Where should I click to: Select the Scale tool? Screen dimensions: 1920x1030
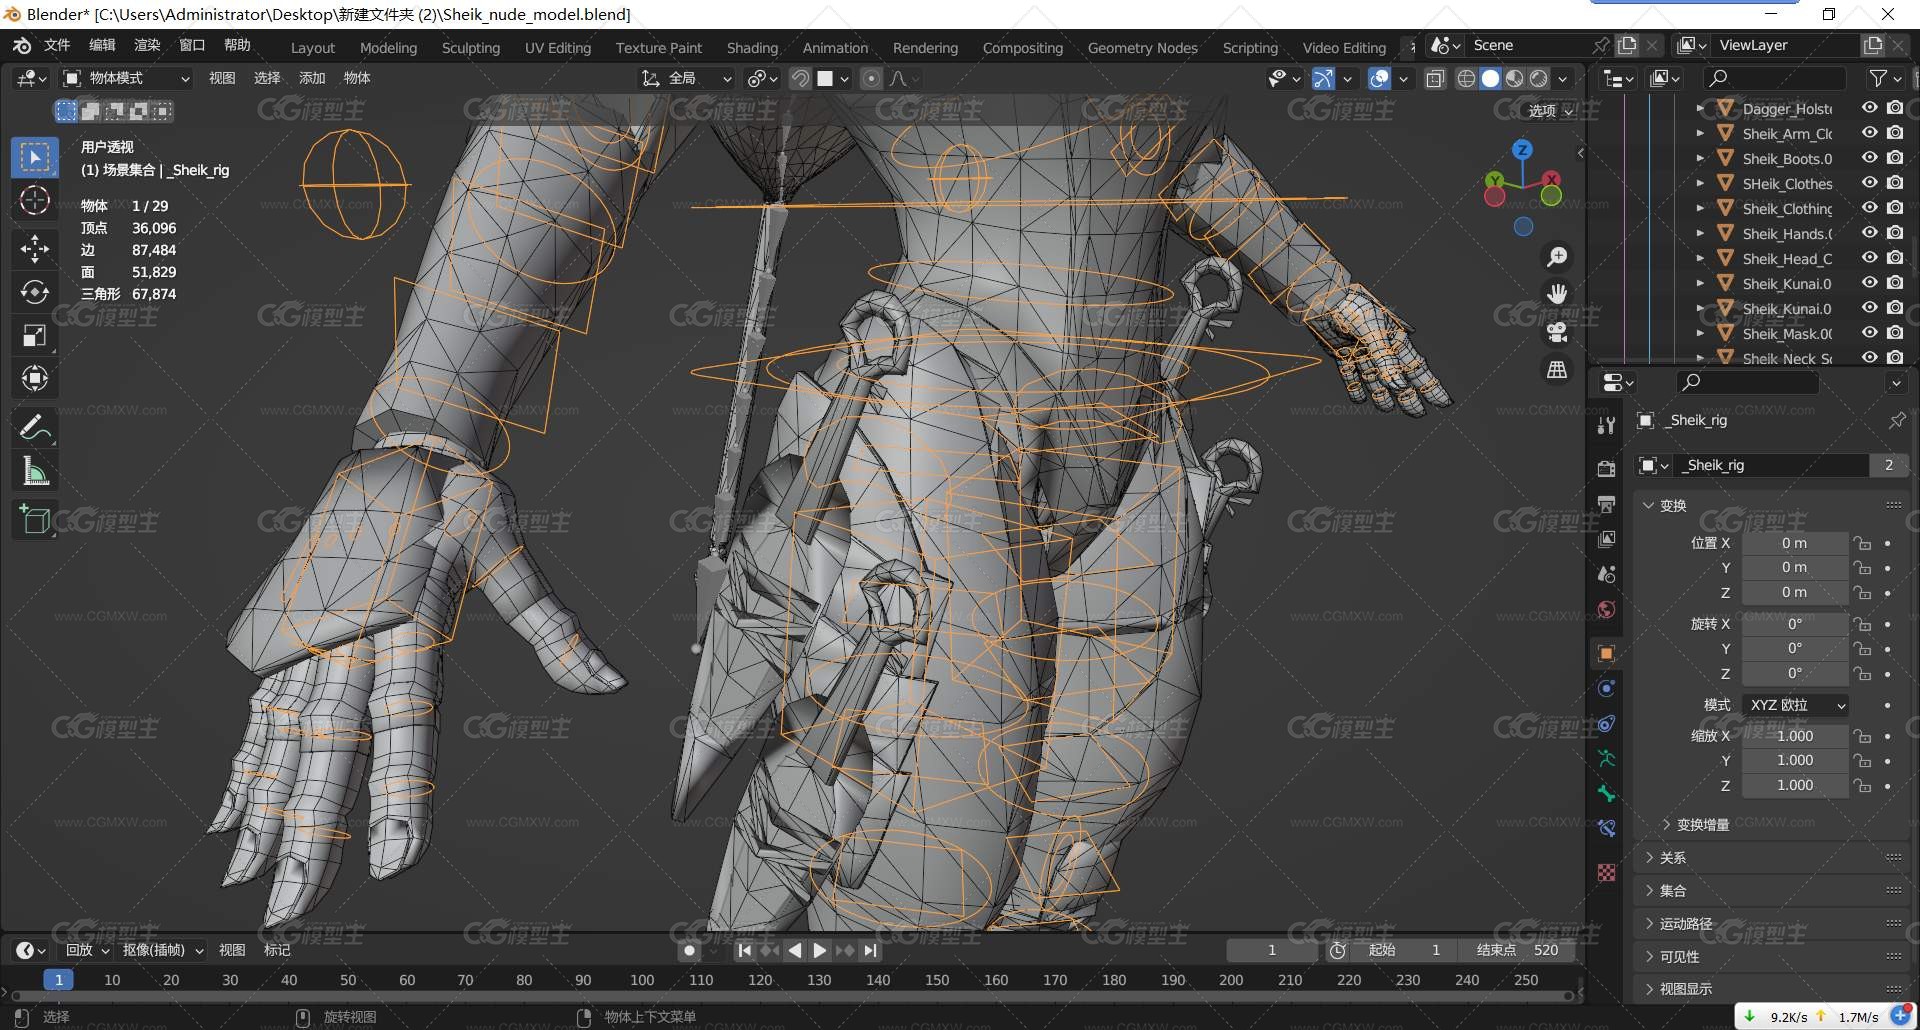[x=35, y=336]
